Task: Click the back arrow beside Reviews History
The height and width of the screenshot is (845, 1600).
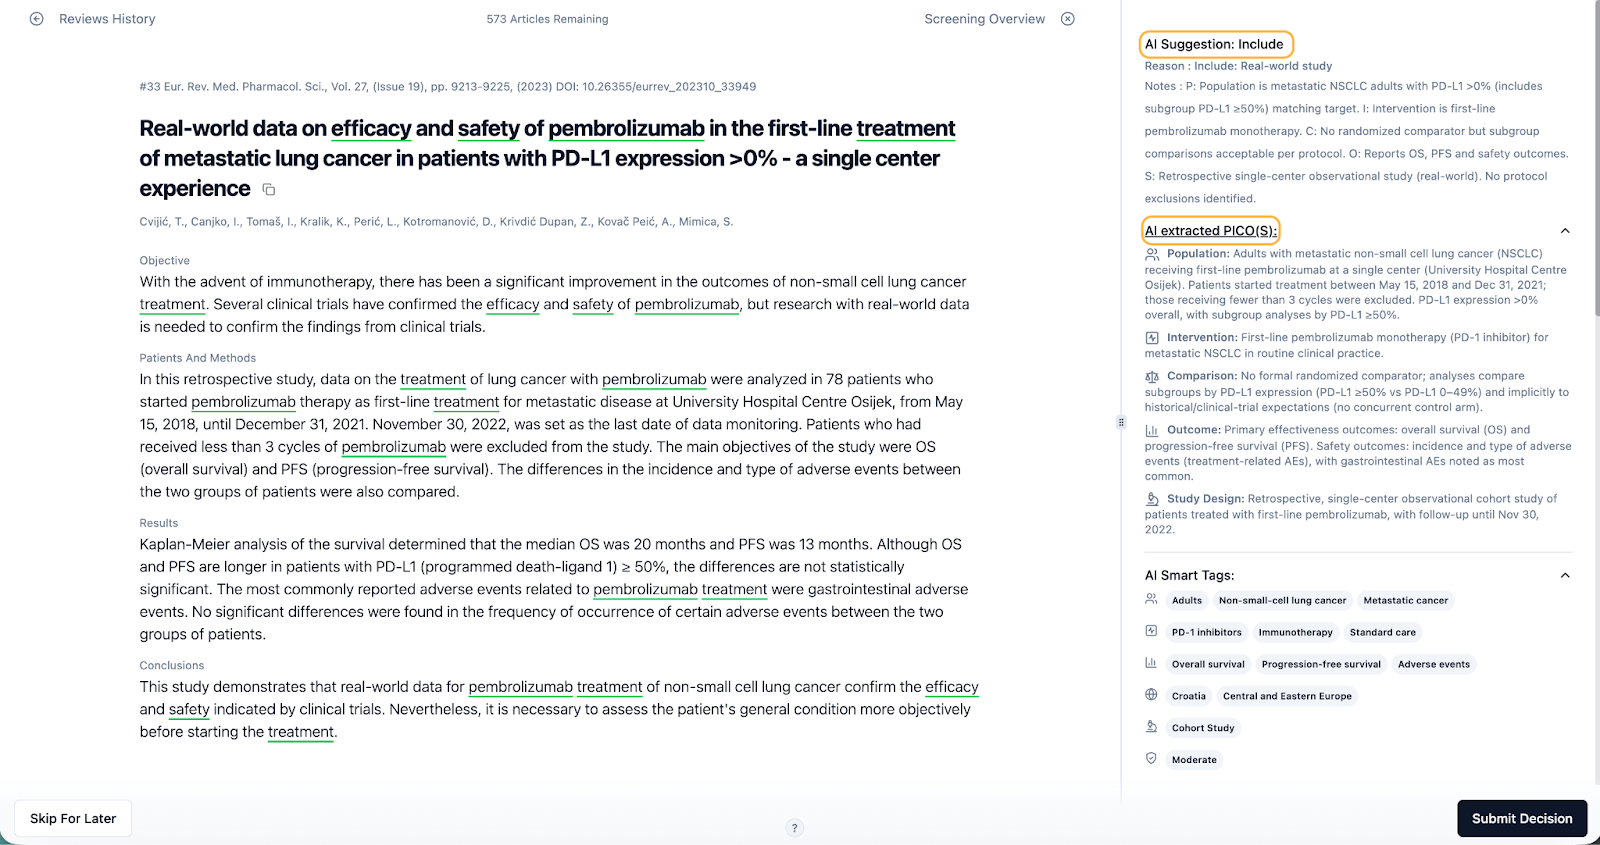Action: point(37,19)
